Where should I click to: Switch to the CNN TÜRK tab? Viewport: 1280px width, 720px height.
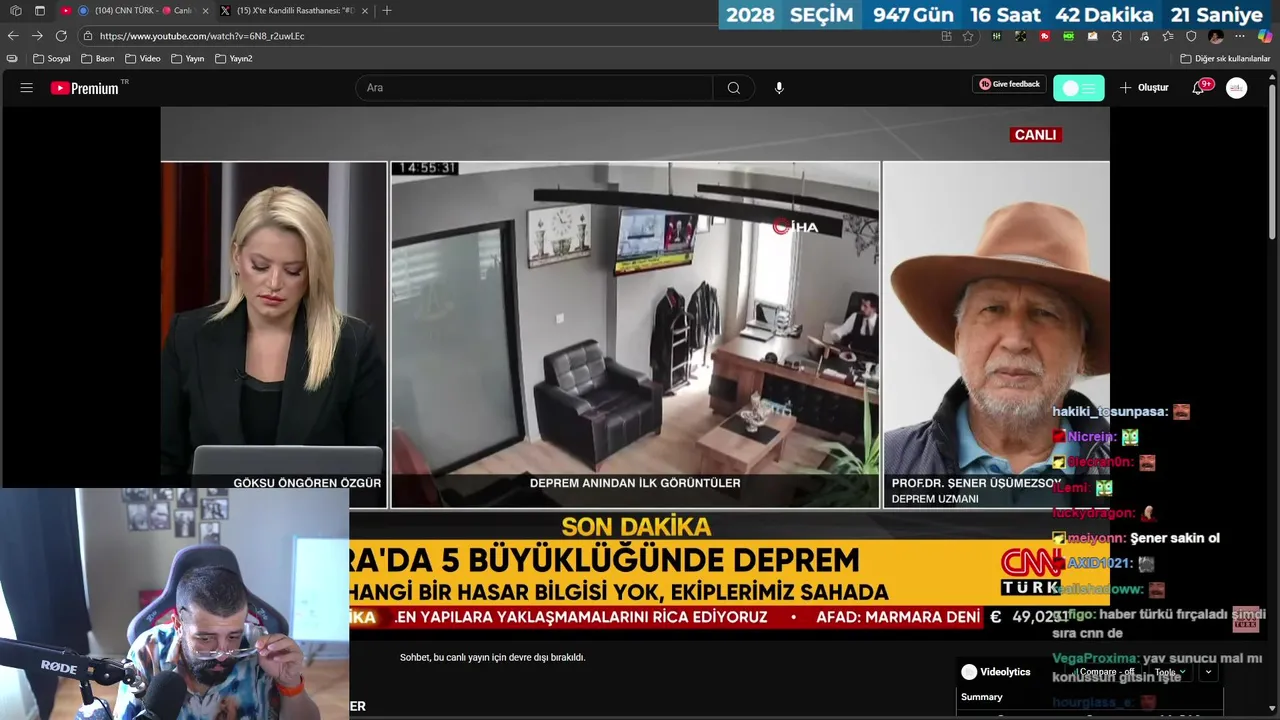[x=134, y=10]
